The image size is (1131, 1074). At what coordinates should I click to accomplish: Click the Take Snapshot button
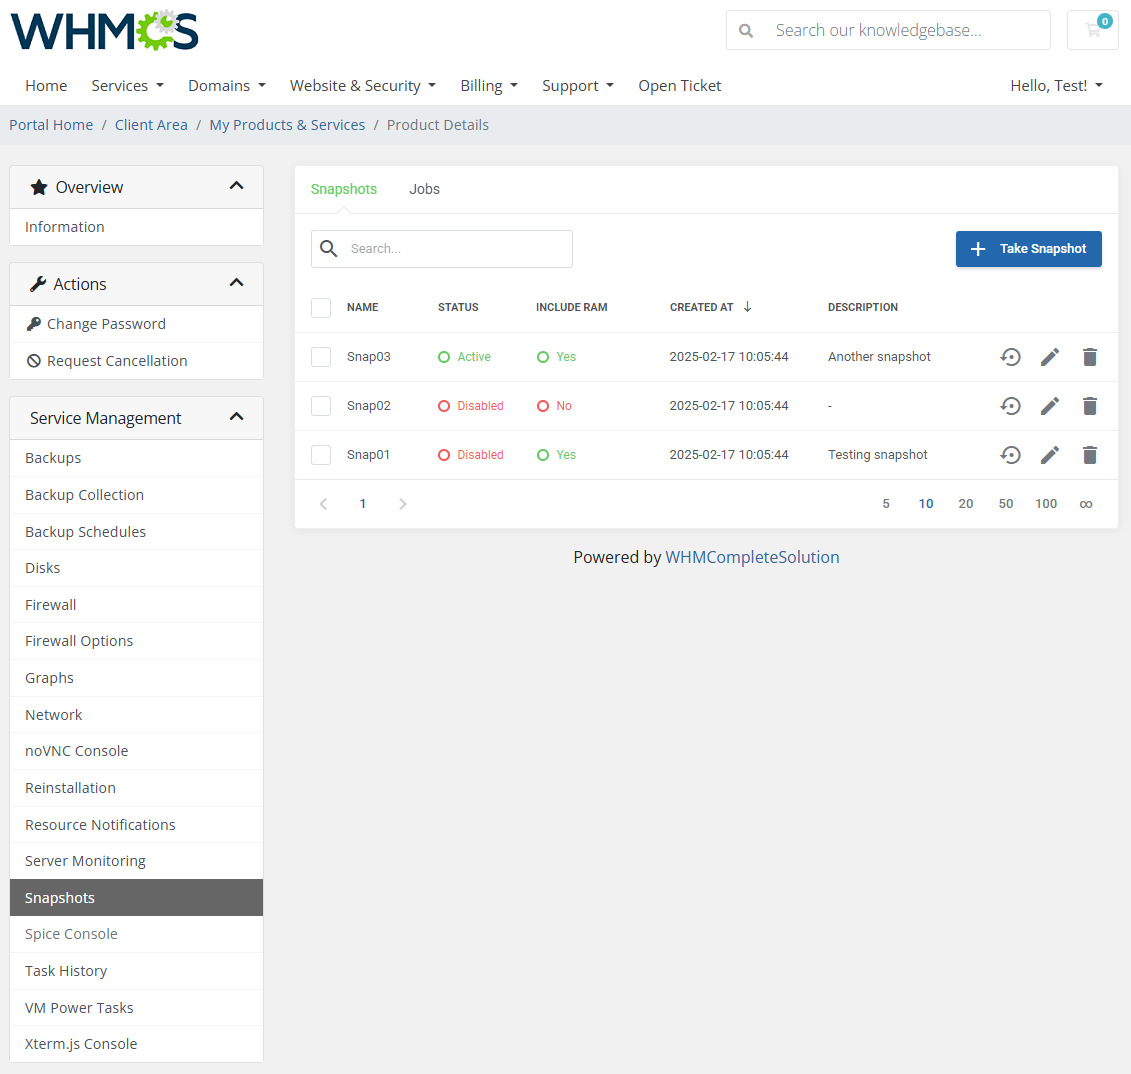tap(1028, 248)
